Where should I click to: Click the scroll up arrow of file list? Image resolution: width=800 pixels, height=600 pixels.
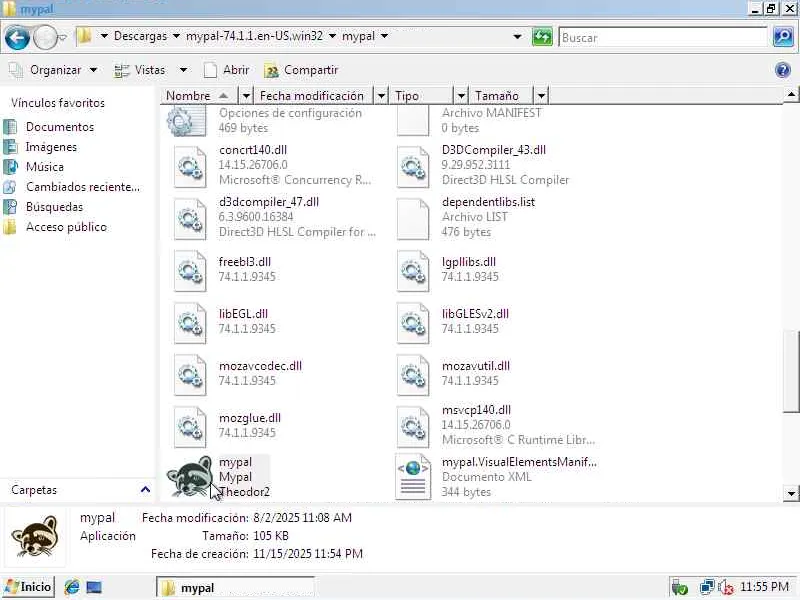pyautogui.click(x=791, y=94)
